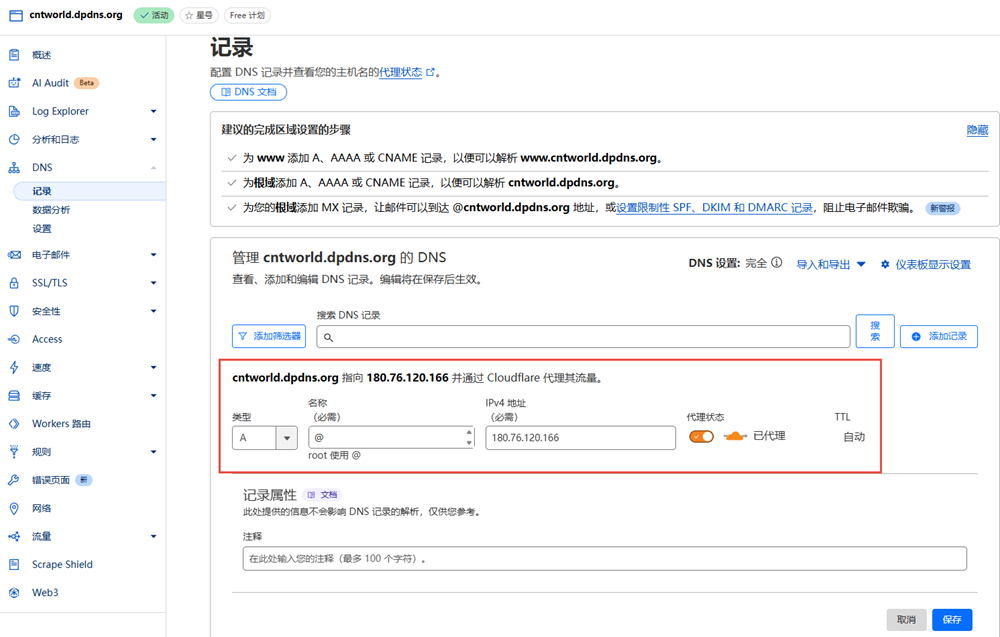
Task: Expand the SSL/TLS menu arrow
Action: [x=153, y=283]
